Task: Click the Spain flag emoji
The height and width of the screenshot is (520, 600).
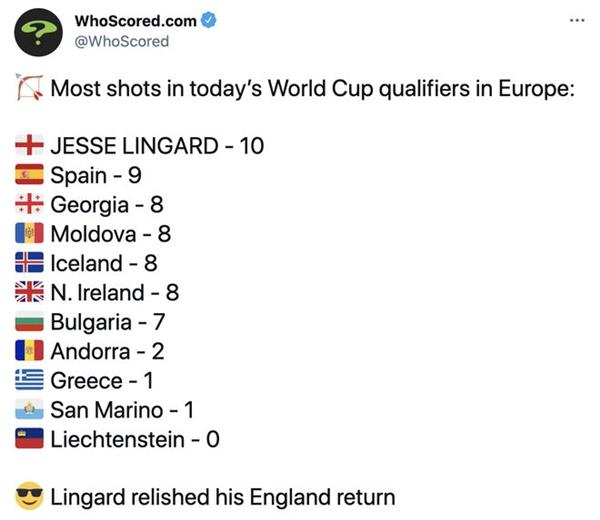Action: [29, 174]
